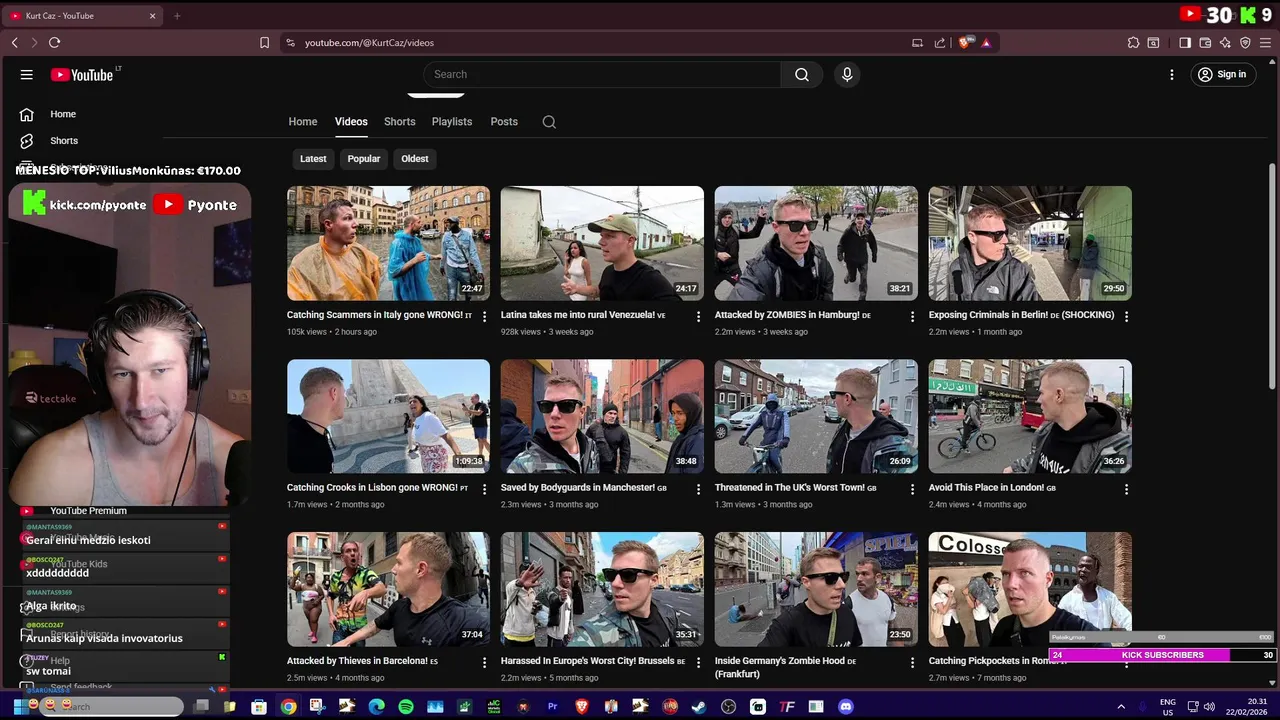Open options for Catching Scammers in Italy video
Viewport: 1280px width, 720px height.
pos(485,316)
